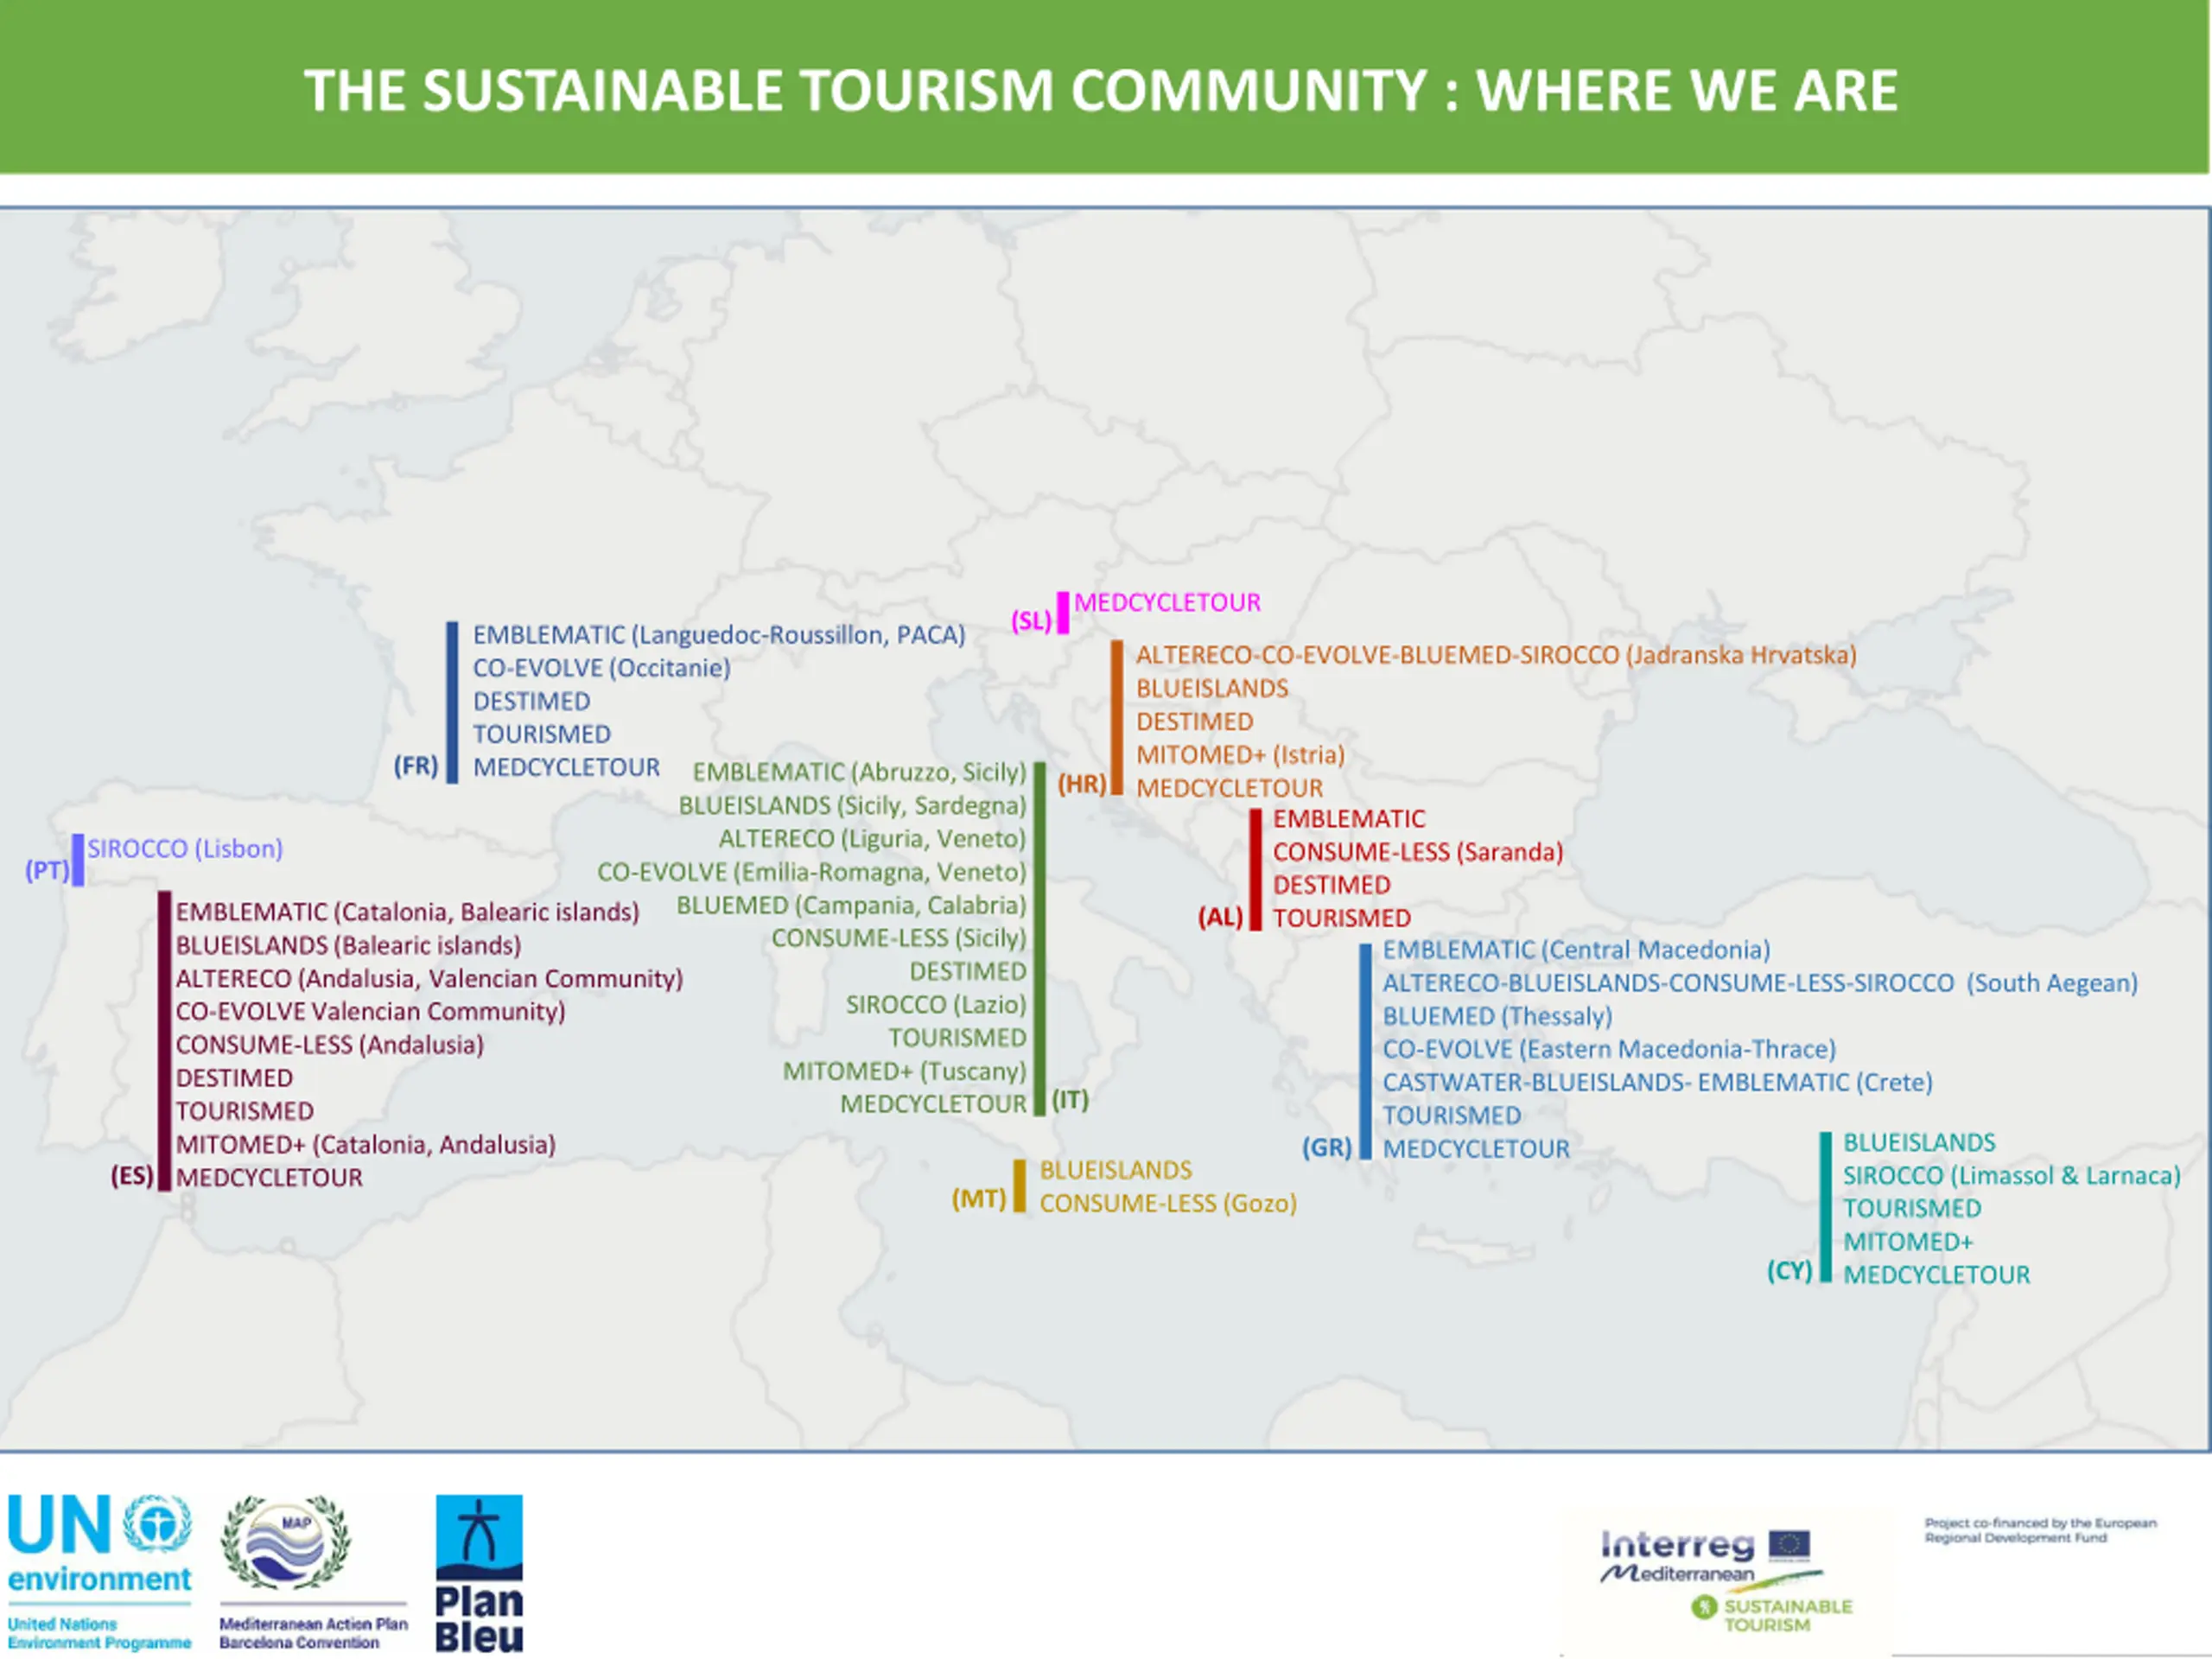Click 'CO-EVOLVE Valencian Community)' line
Screen dimensions: 2212x1659
click(x=370, y=1011)
